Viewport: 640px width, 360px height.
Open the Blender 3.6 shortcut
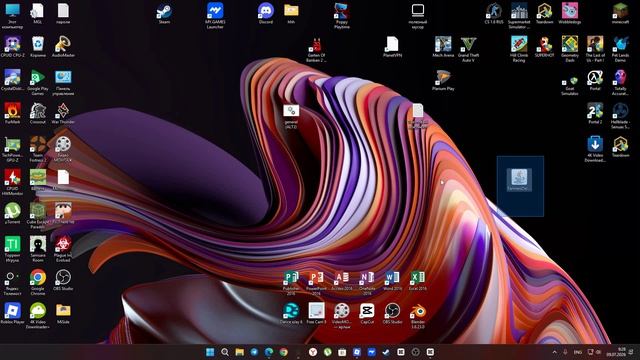[418, 316]
